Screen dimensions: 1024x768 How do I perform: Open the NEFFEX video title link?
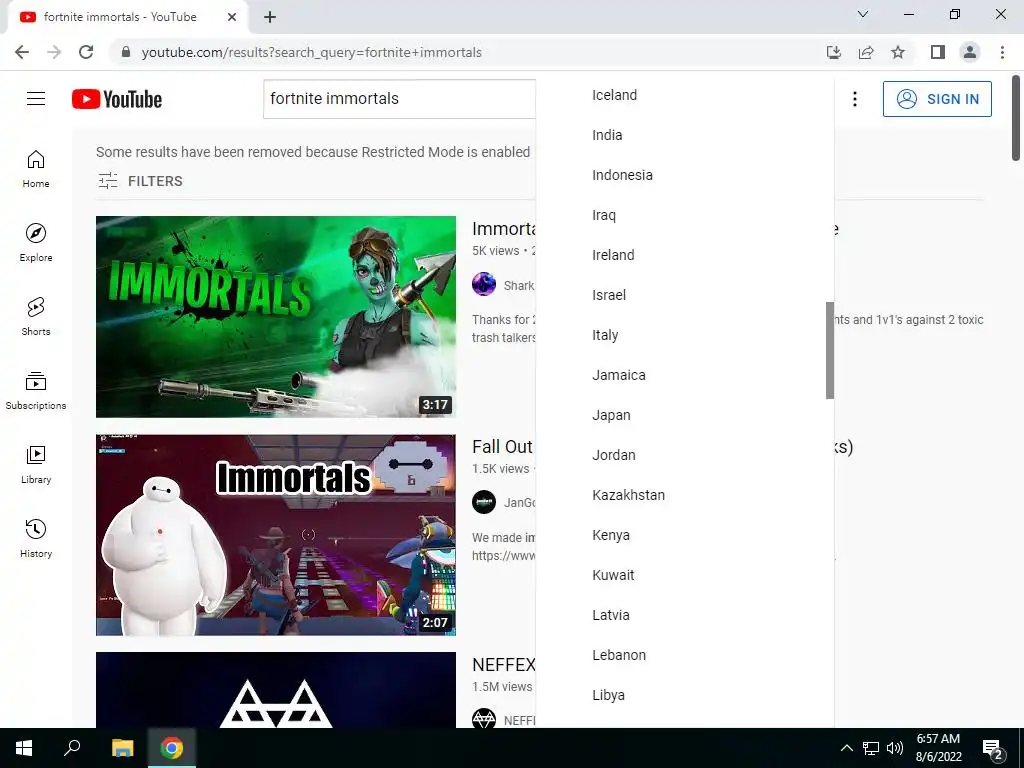coord(504,665)
